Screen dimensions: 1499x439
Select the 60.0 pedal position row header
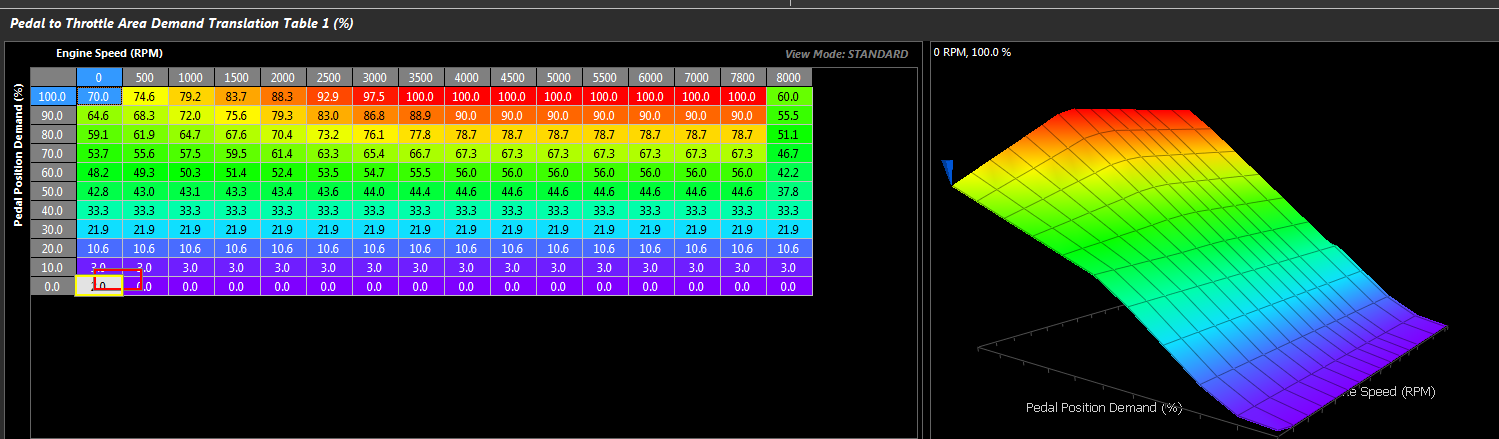click(x=53, y=173)
